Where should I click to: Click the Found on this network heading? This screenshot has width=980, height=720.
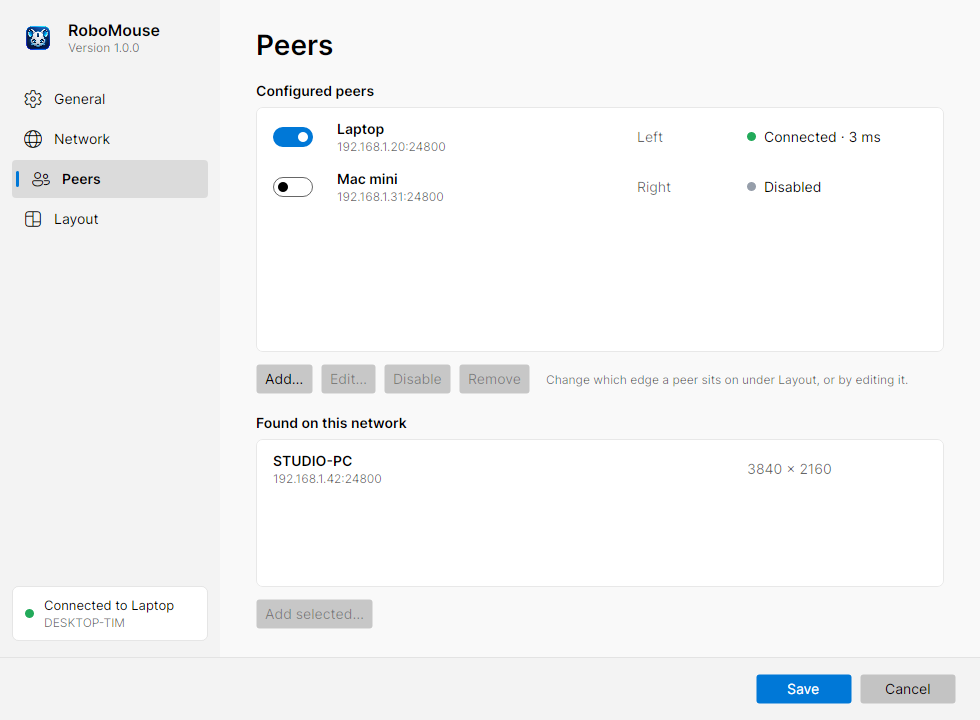click(x=331, y=423)
